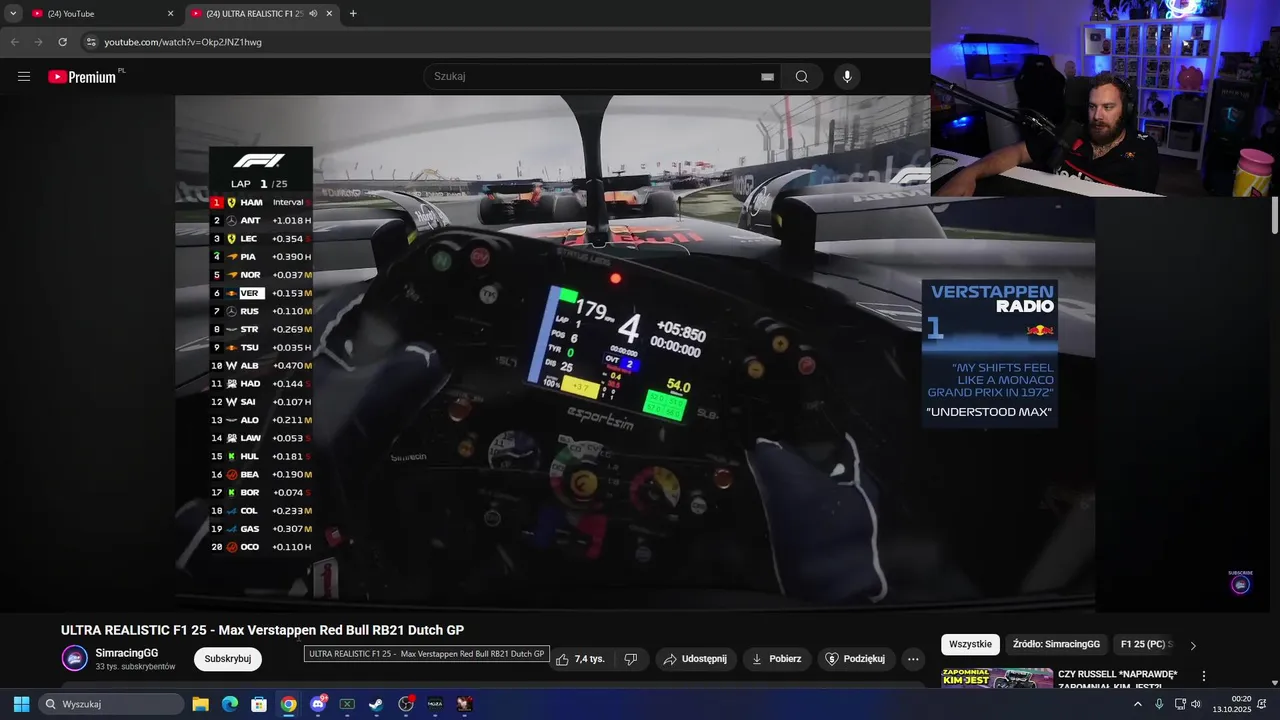Click the Pobierz download button
Screen dimensions: 1280x720
click(x=776, y=659)
